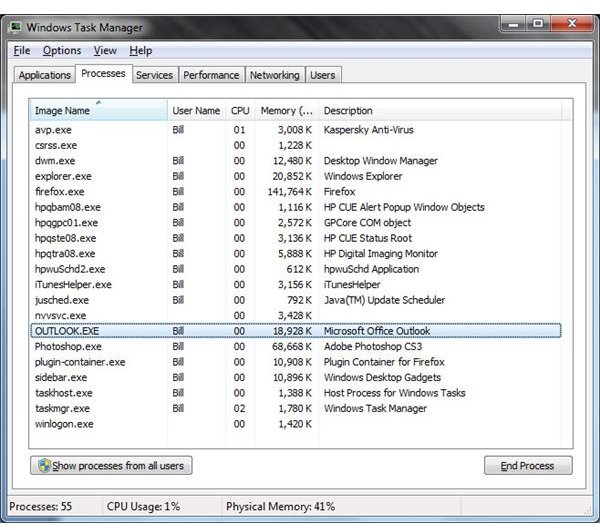Screen dimensions: 600x530
Task: Click the Task Manager title bar icon
Action: pyautogui.click(x=16, y=27)
